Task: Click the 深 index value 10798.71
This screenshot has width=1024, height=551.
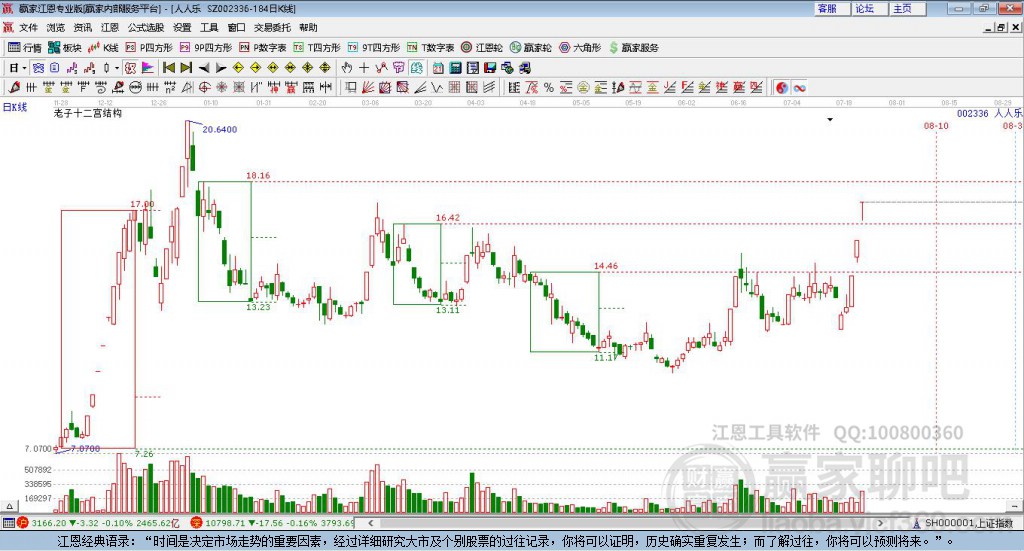Action: (226, 523)
